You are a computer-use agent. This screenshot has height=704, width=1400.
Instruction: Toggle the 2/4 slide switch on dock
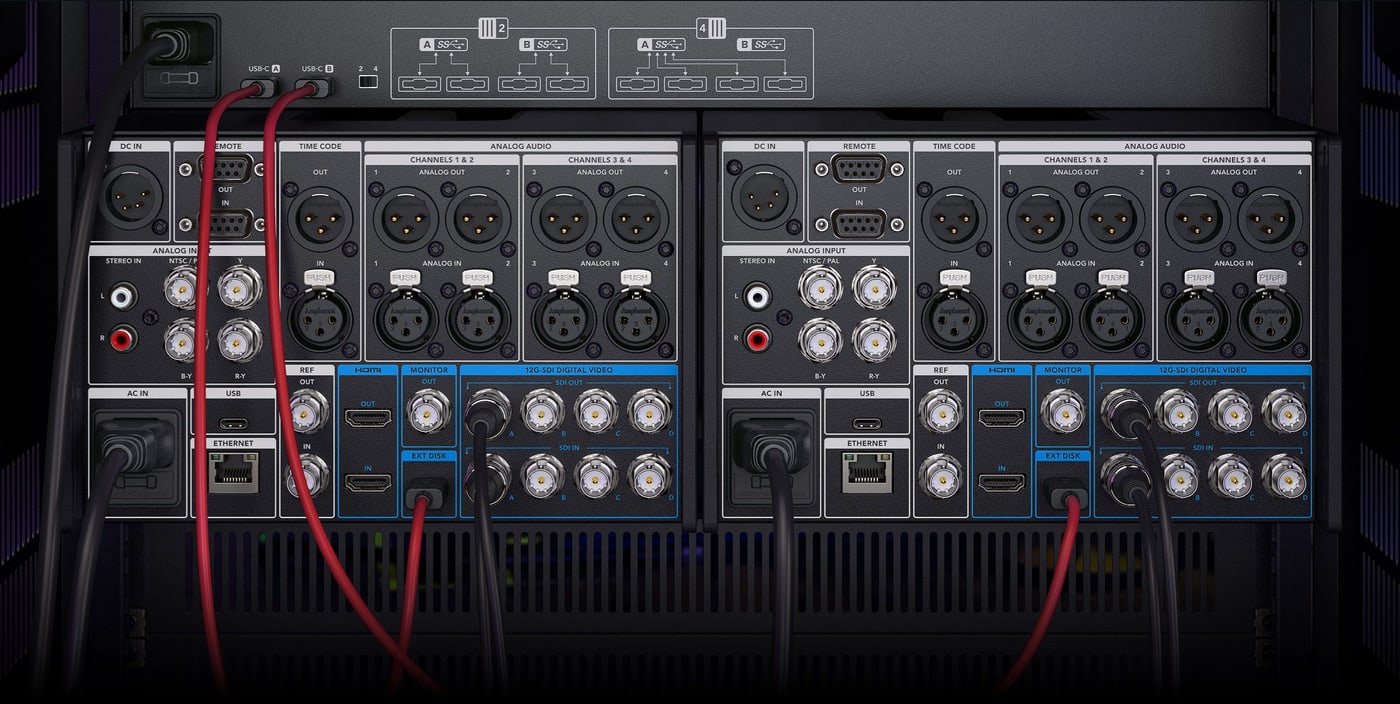368,81
